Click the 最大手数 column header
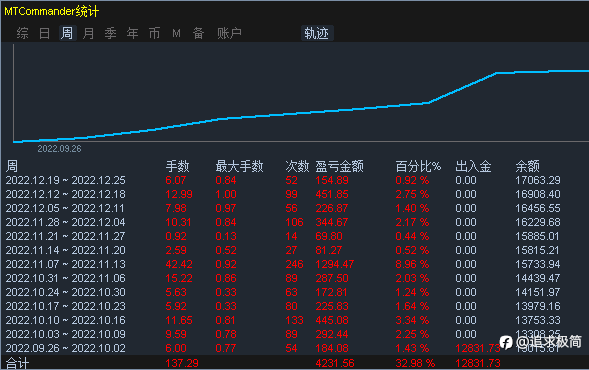The width and height of the screenshot is (589, 370). (239, 166)
